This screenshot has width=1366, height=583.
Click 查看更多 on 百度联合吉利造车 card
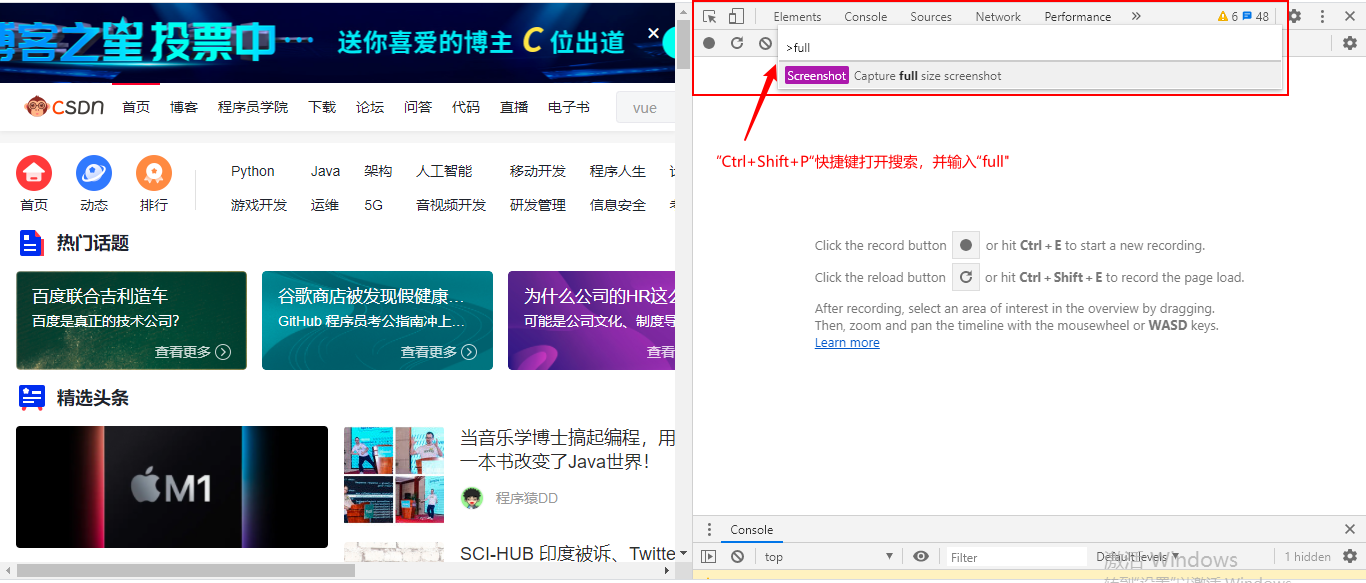193,352
